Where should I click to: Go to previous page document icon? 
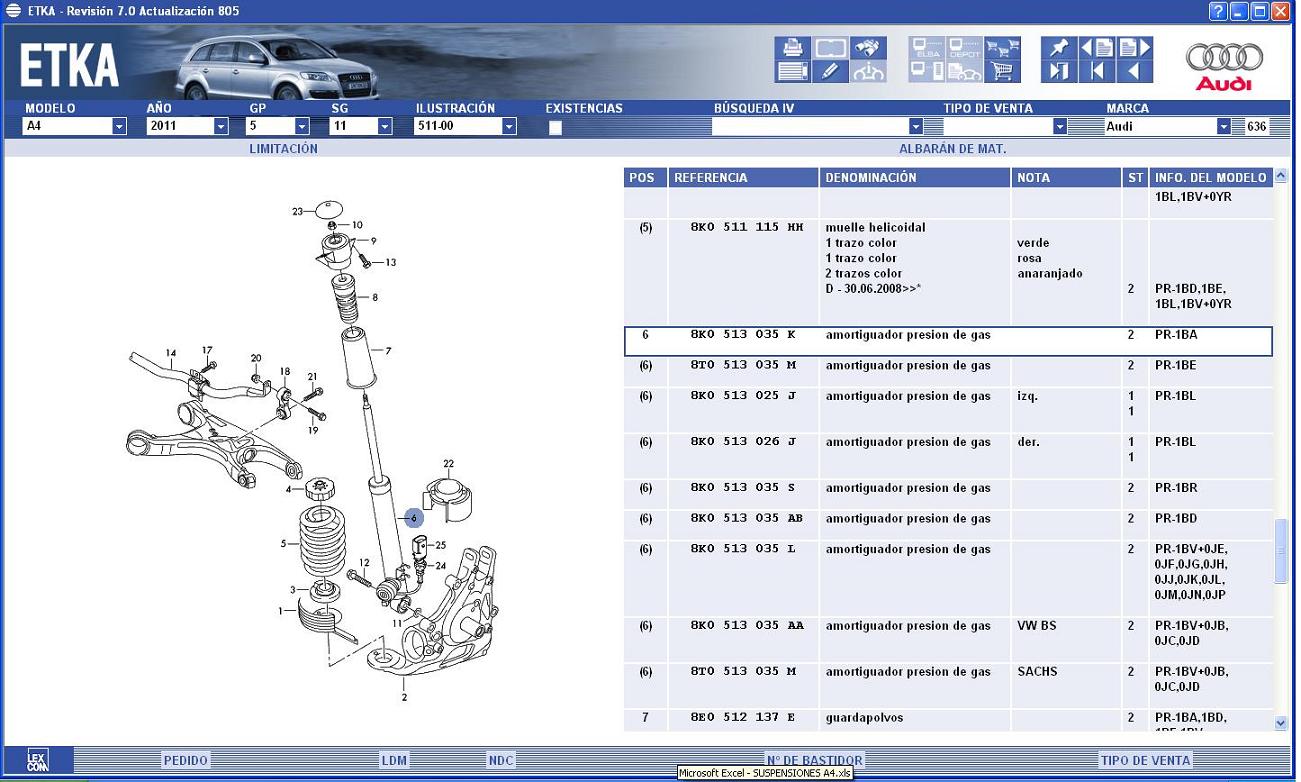coord(1097,48)
